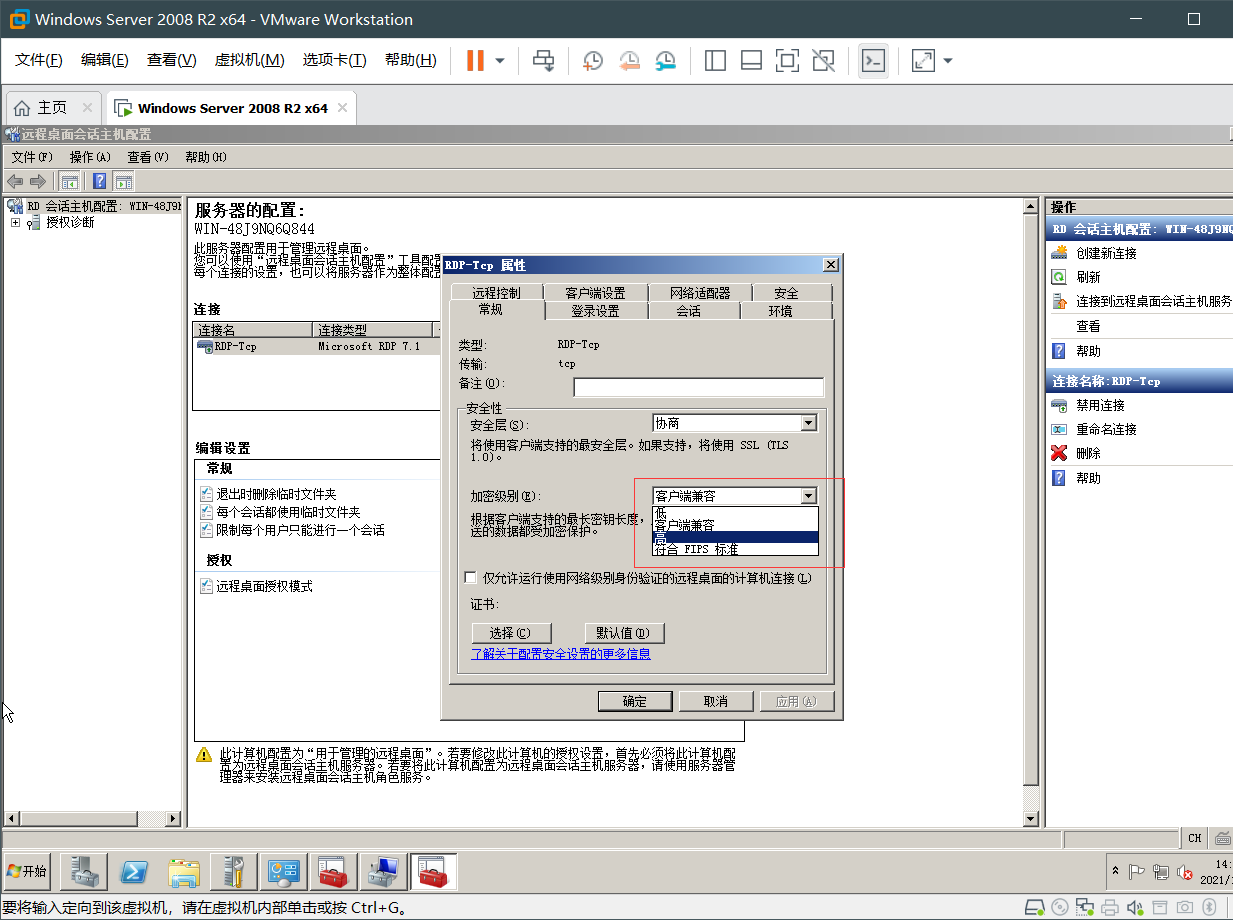1233x920 pixels.
Task: Open the power dropdown arrow next to pause
Action: point(500,61)
